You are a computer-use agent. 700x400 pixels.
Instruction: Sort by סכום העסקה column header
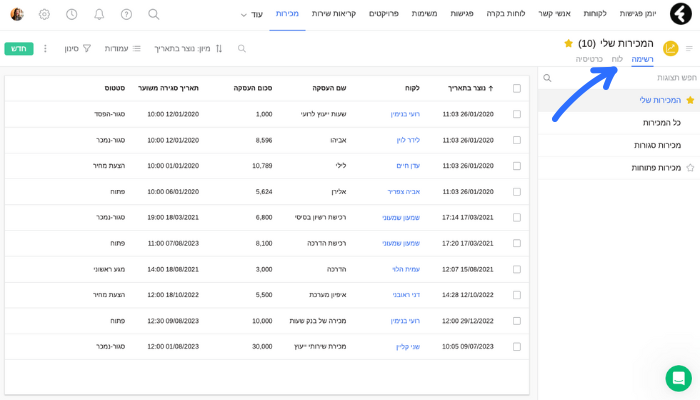(x=253, y=88)
